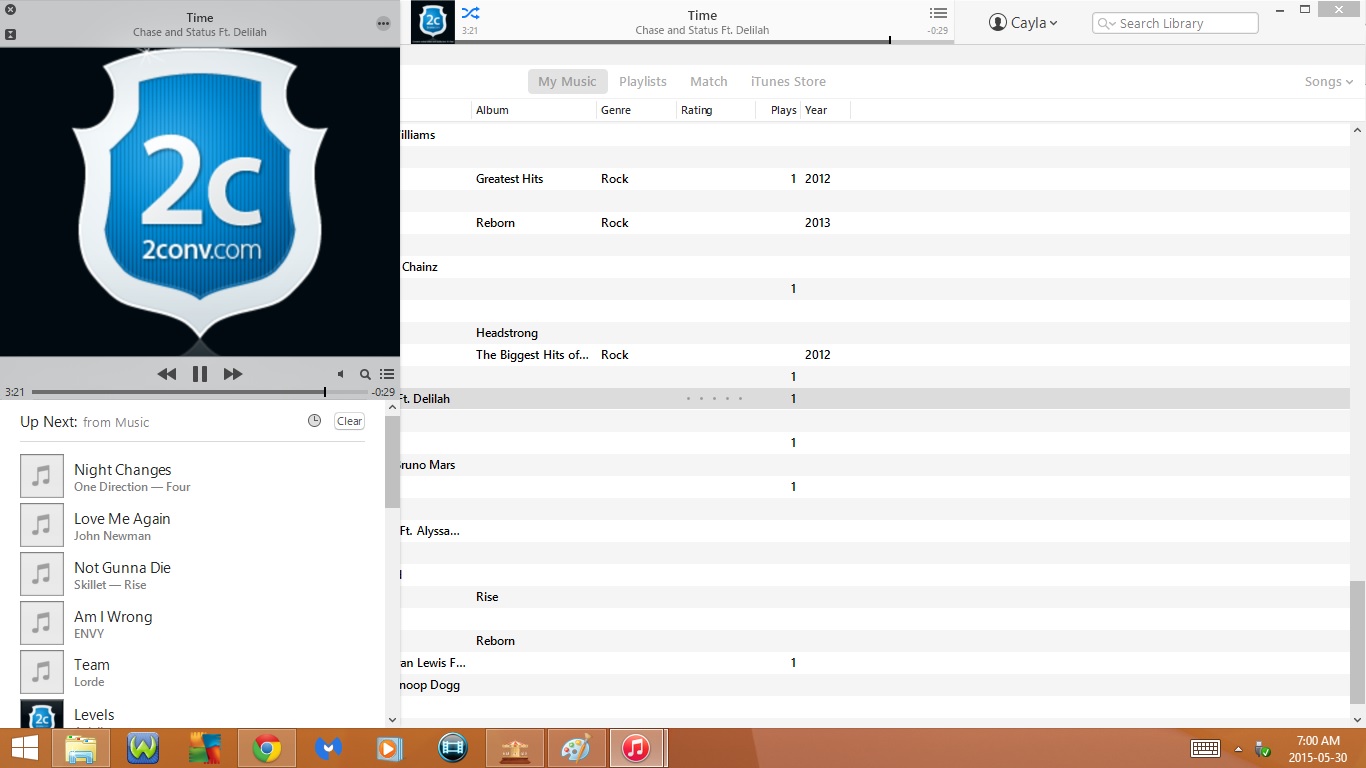This screenshot has height=768, width=1366.
Task: Toggle the Up Next list icon in mini player
Action: coord(387,374)
